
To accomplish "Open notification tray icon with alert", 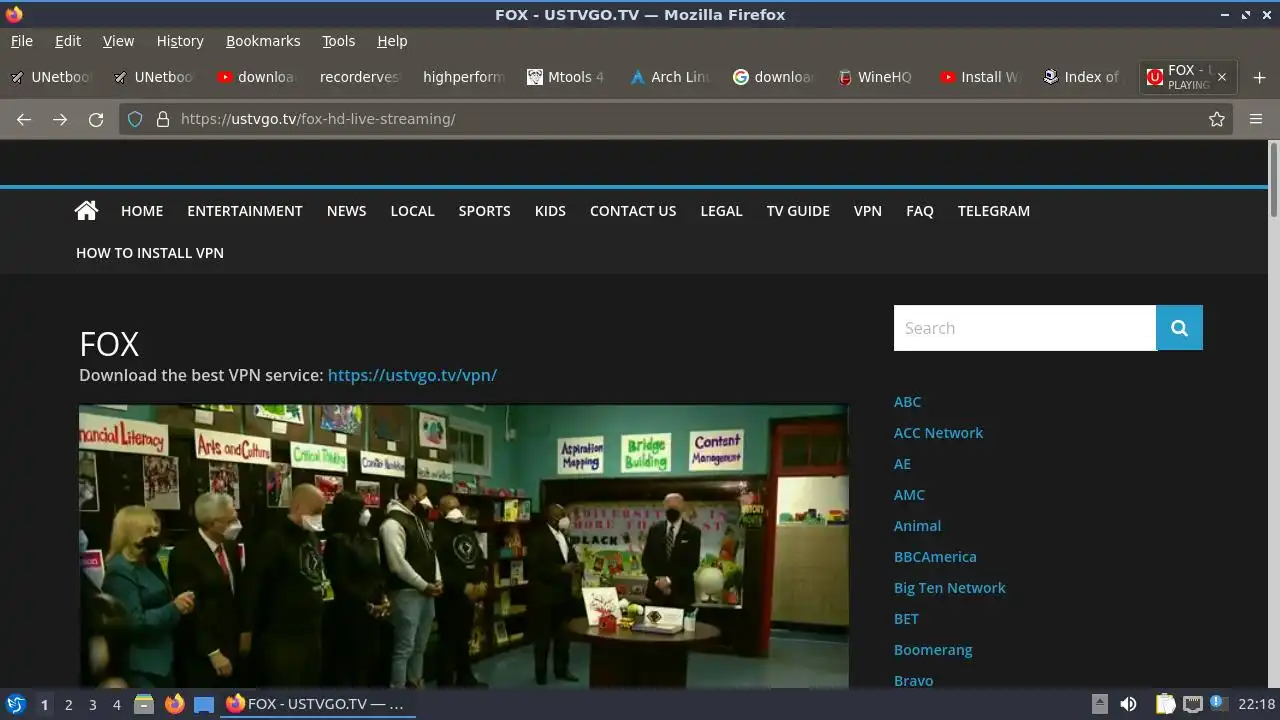I will [1218, 704].
